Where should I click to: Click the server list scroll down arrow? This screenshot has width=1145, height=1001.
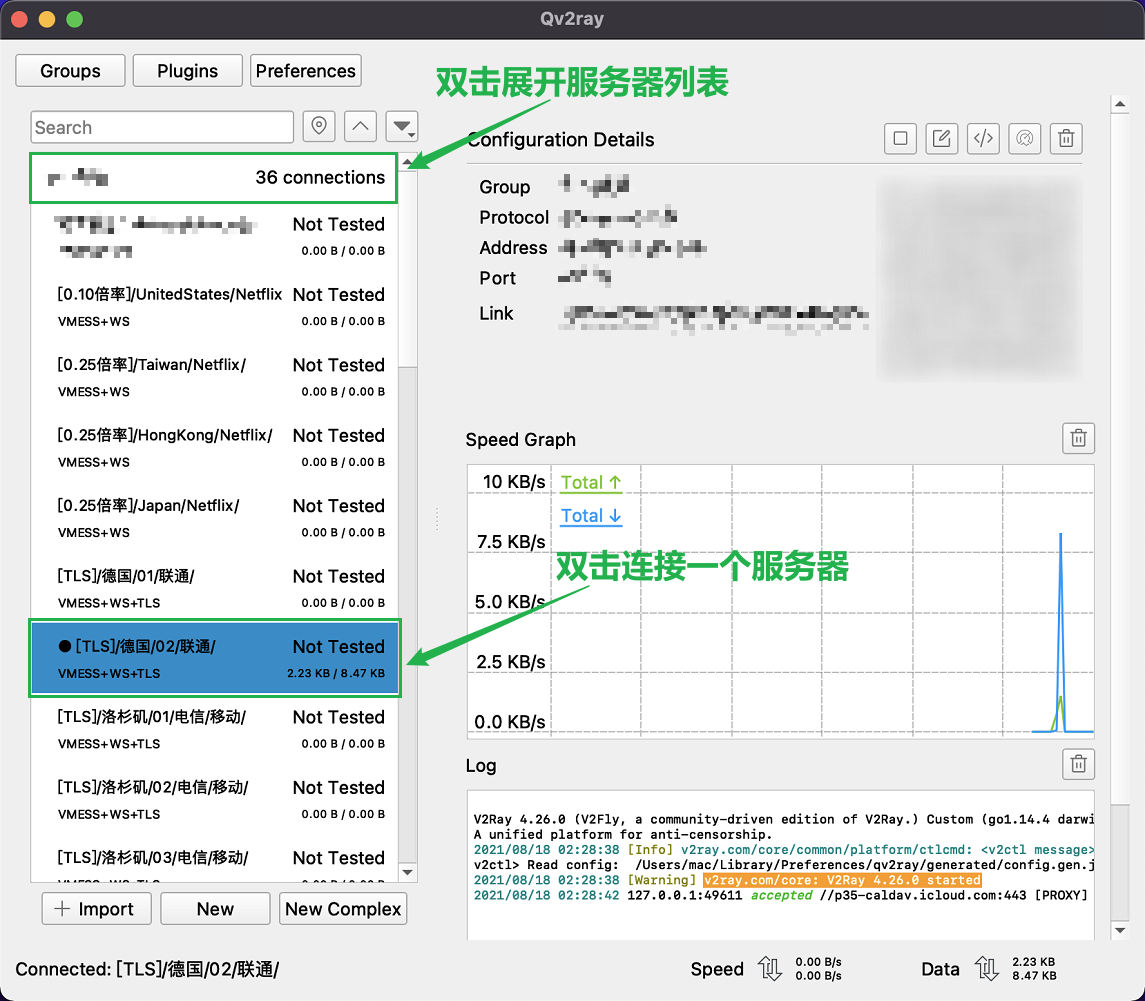(407, 872)
